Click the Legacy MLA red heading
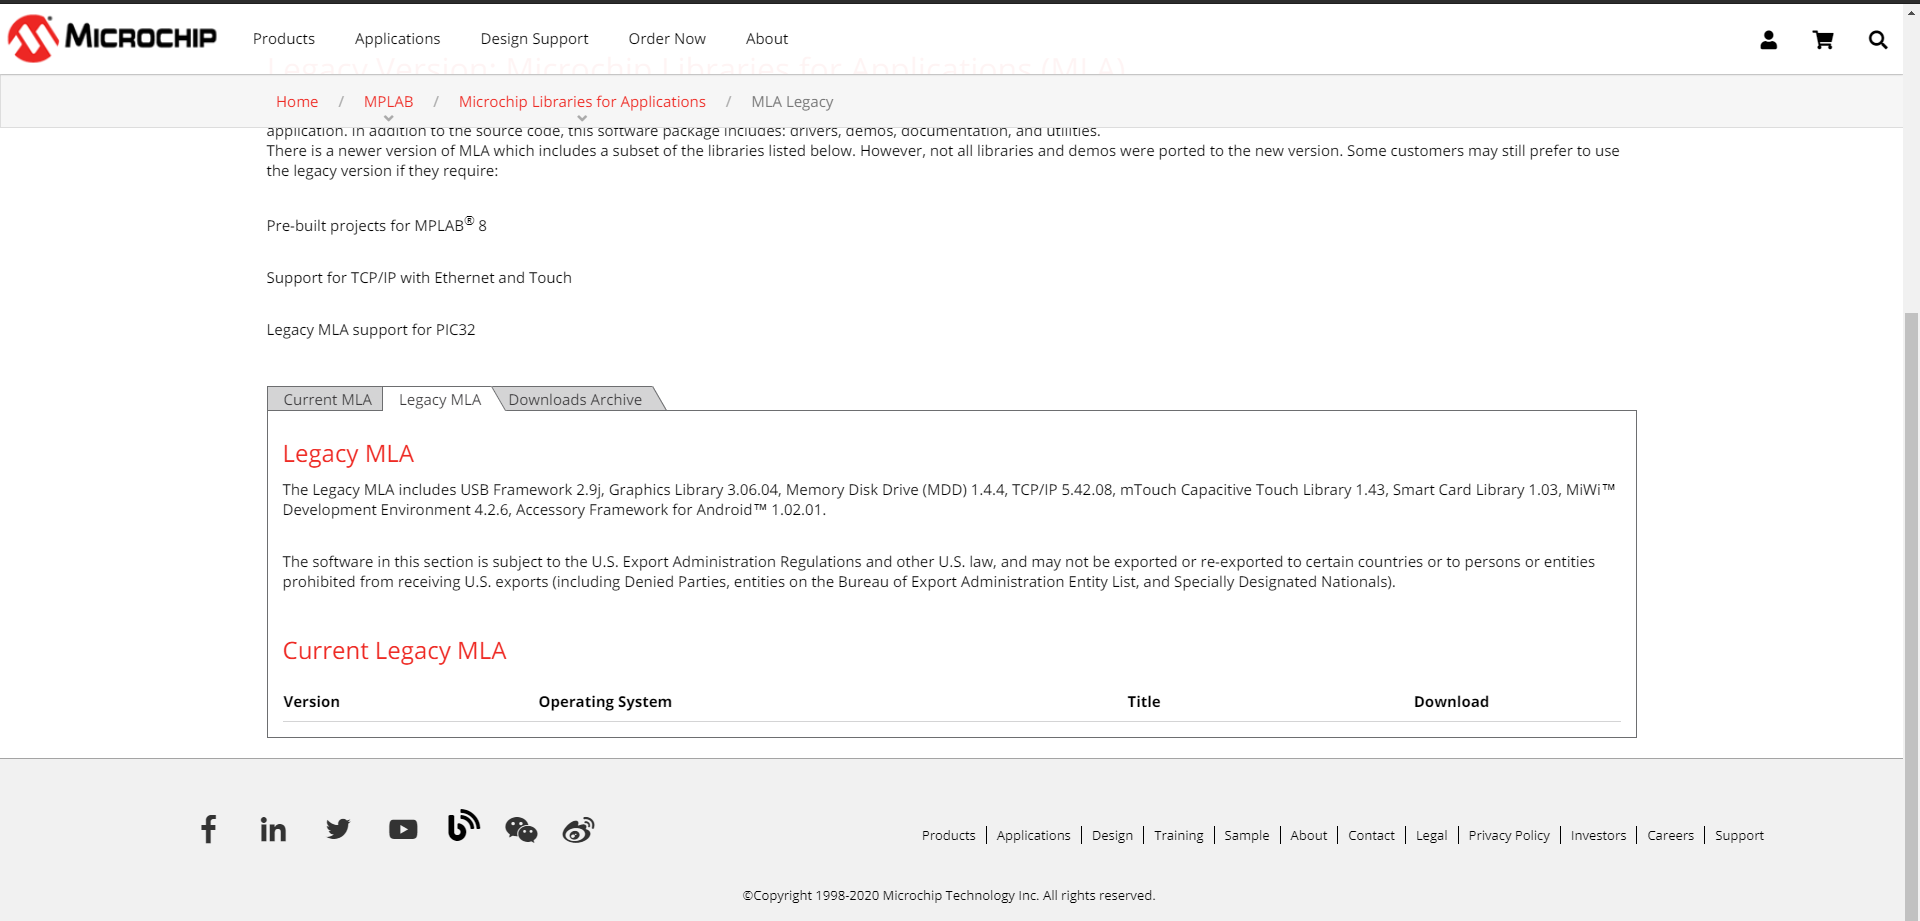The height and width of the screenshot is (921, 1920). pos(348,453)
